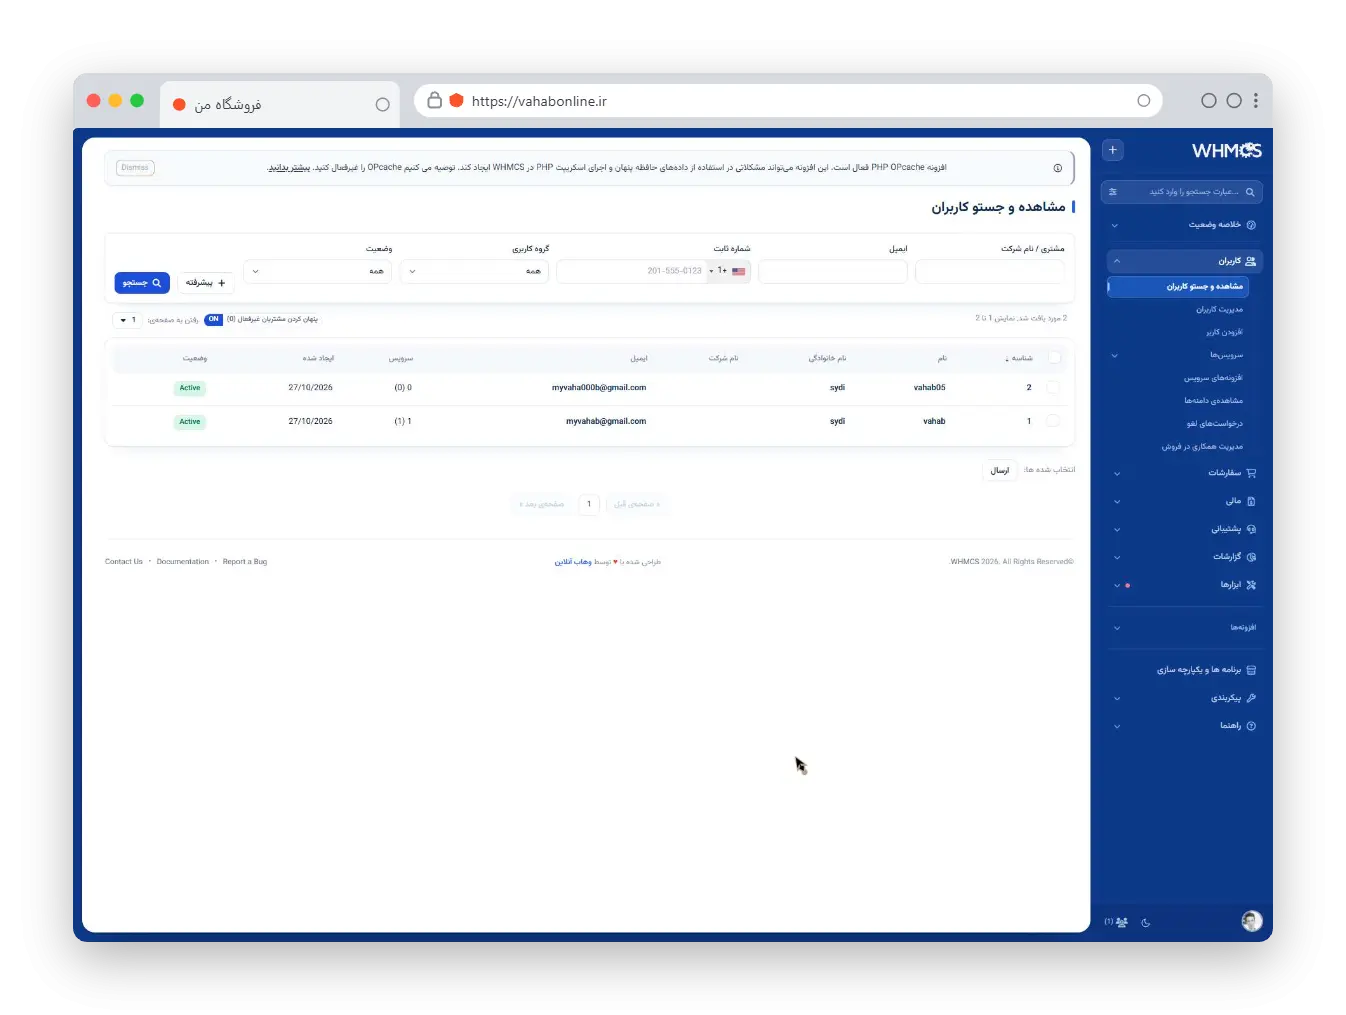Open افزودن کاربر in sidebar
1346x1015 pixels.
coord(1224,332)
